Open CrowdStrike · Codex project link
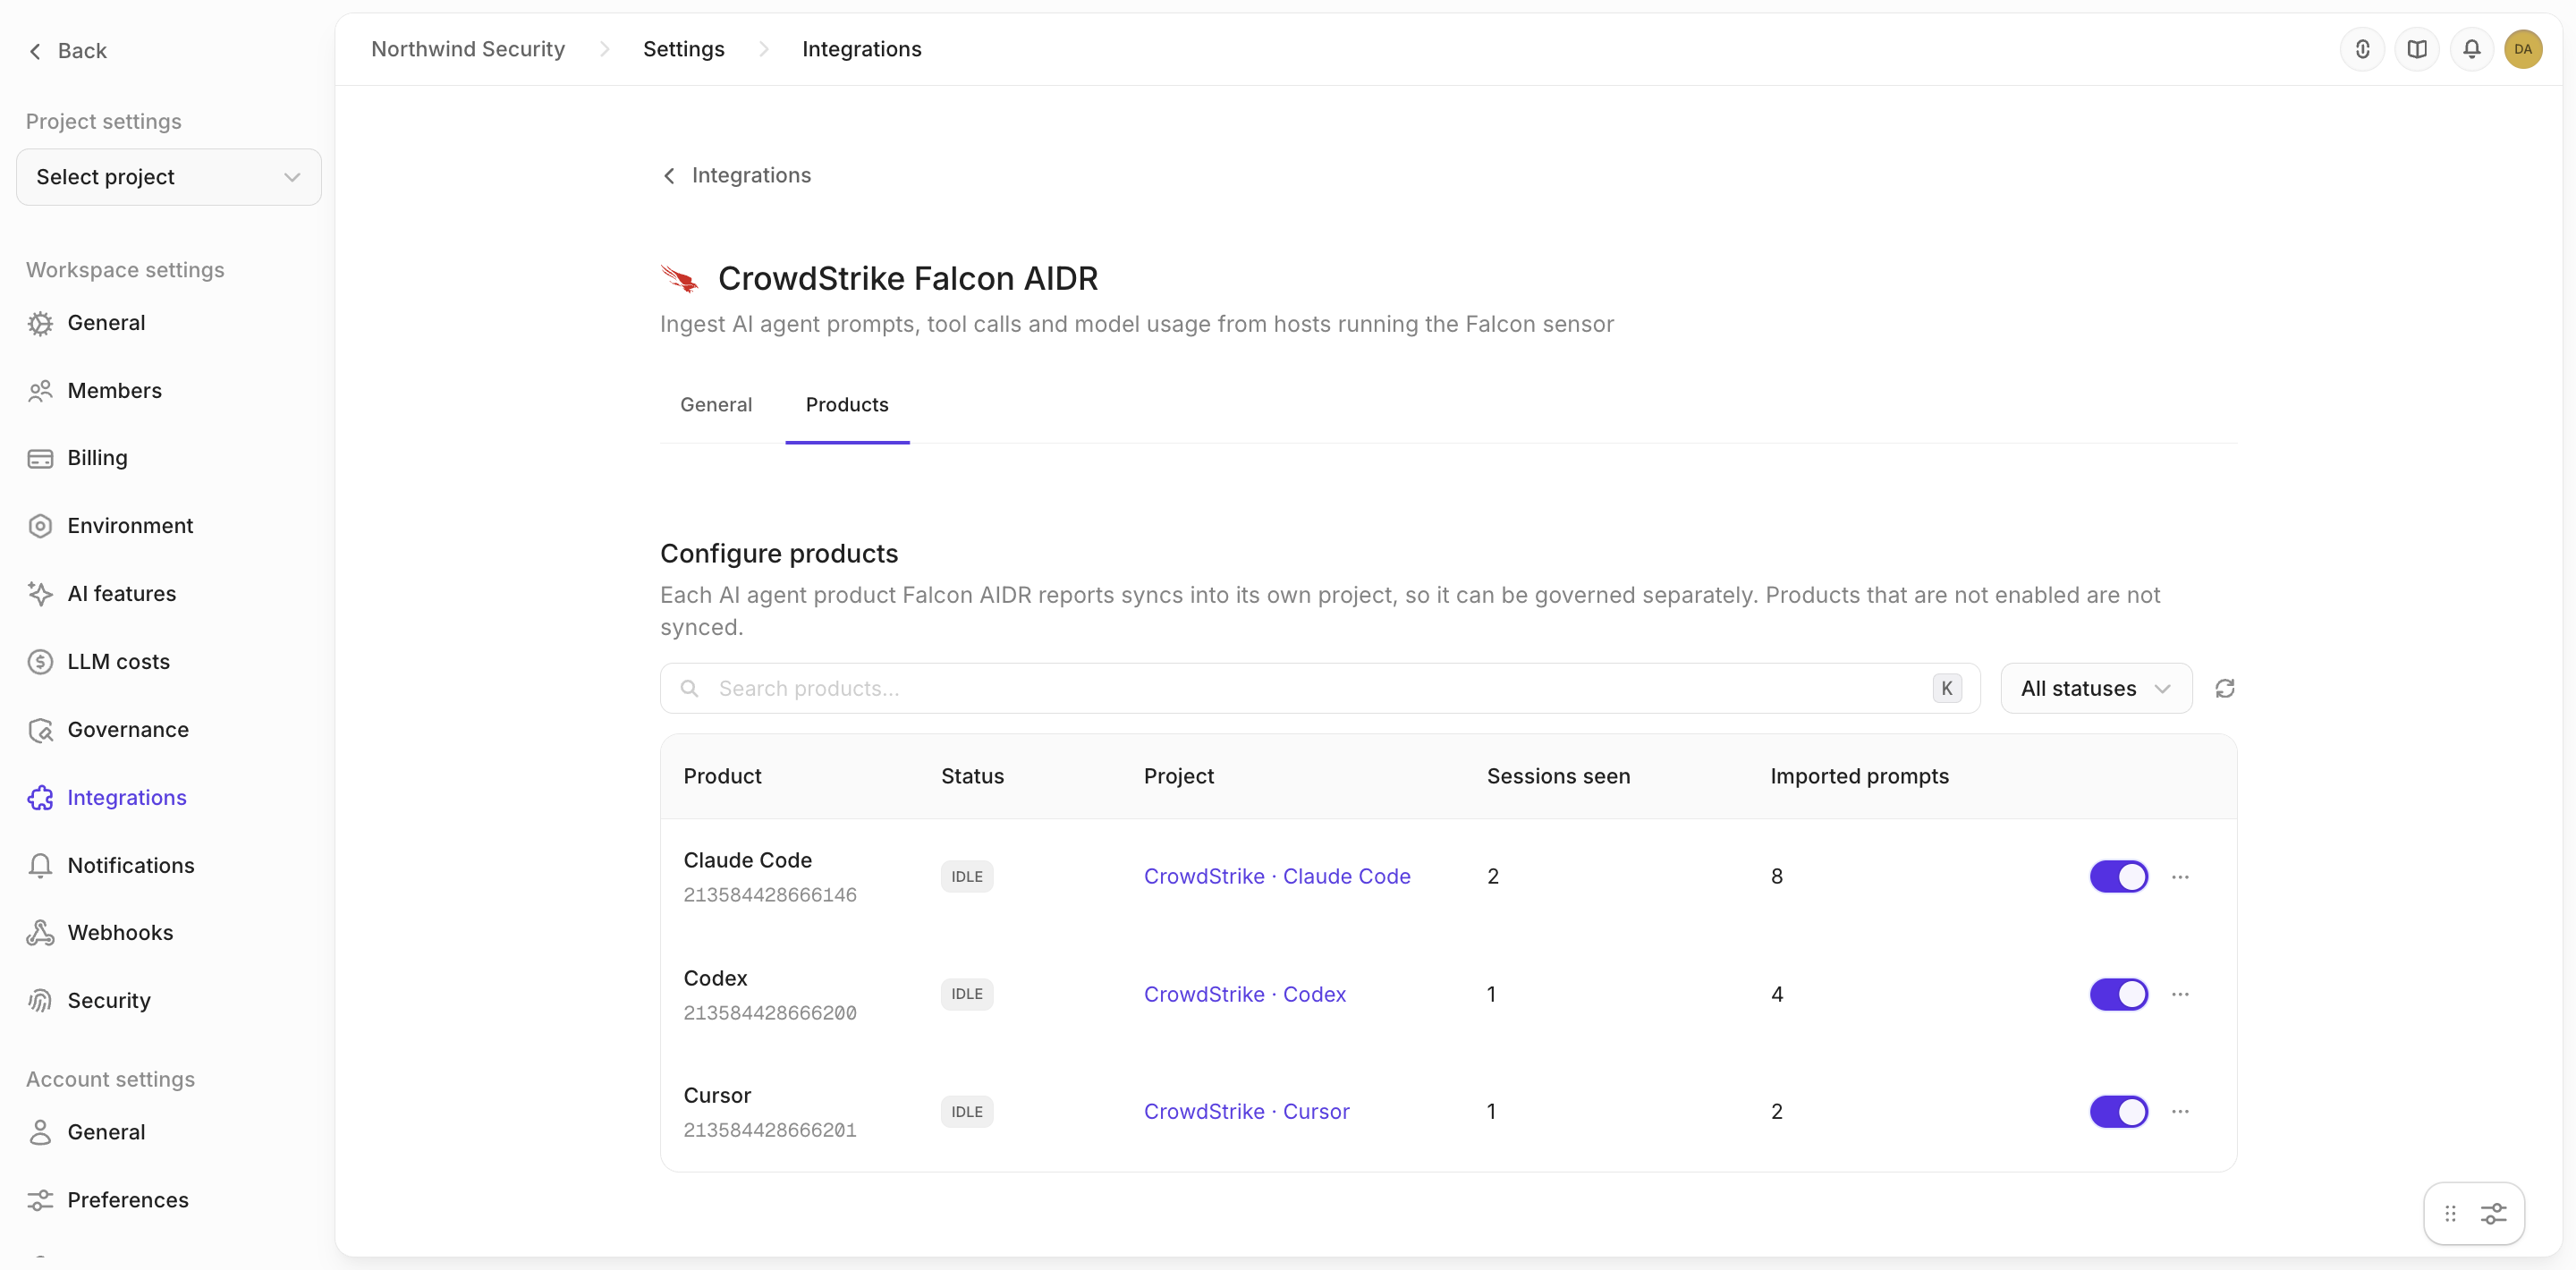The image size is (2576, 1270). [1245, 994]
